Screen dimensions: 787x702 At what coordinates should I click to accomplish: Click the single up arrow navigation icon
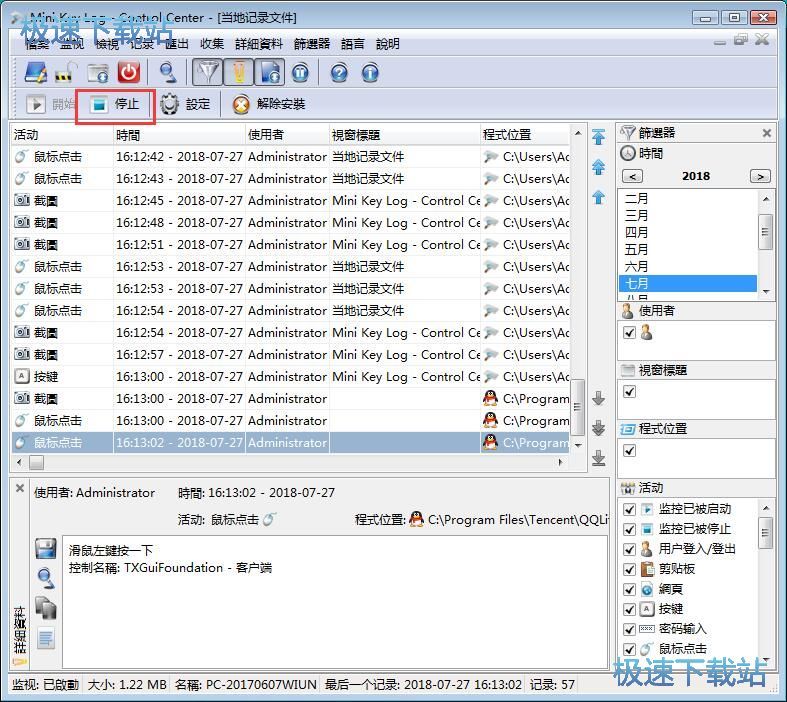click(x=598, y=197)
